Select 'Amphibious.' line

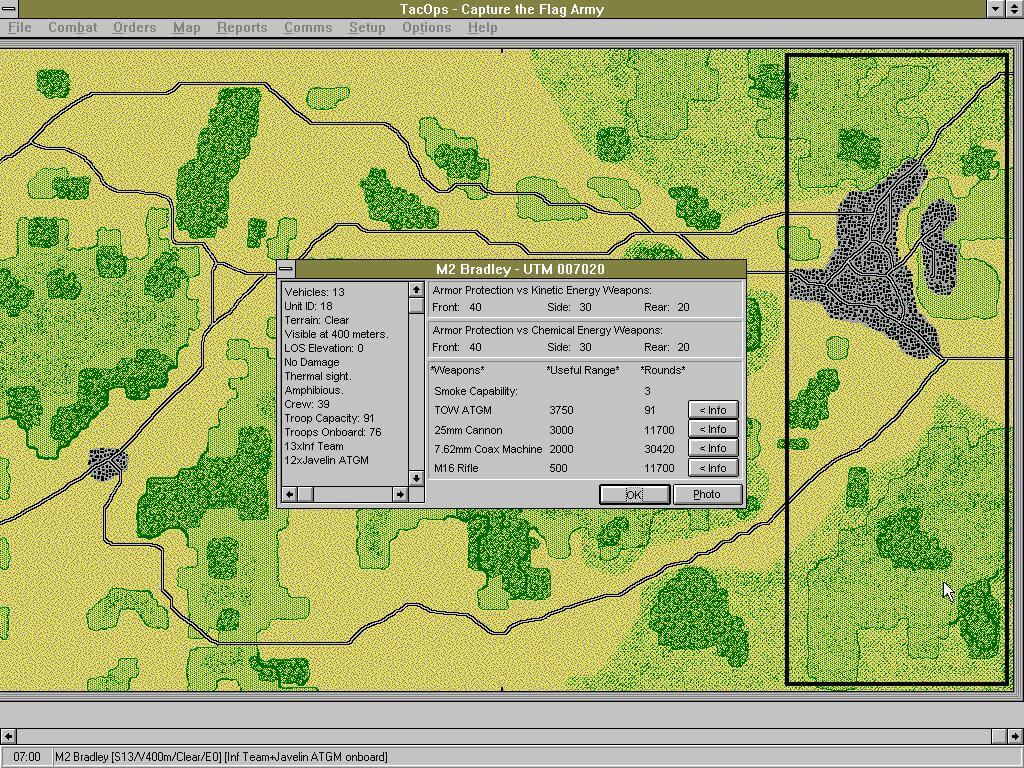tap(313, 390)
